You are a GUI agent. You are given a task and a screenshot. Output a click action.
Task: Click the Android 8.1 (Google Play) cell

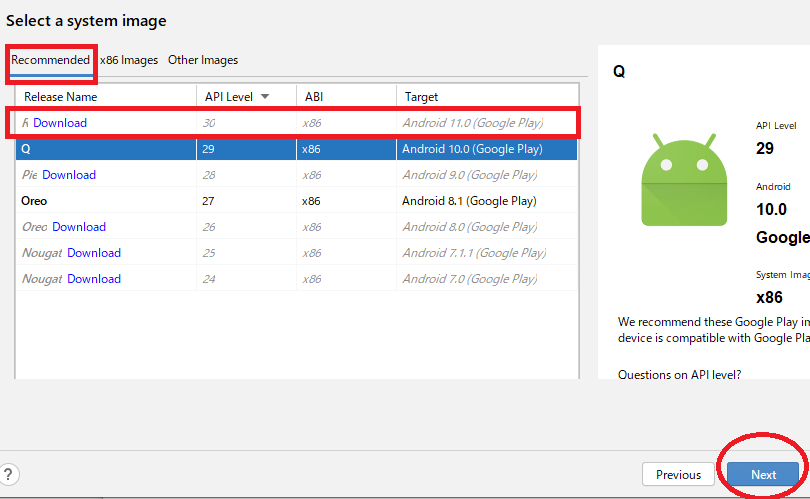469,201
